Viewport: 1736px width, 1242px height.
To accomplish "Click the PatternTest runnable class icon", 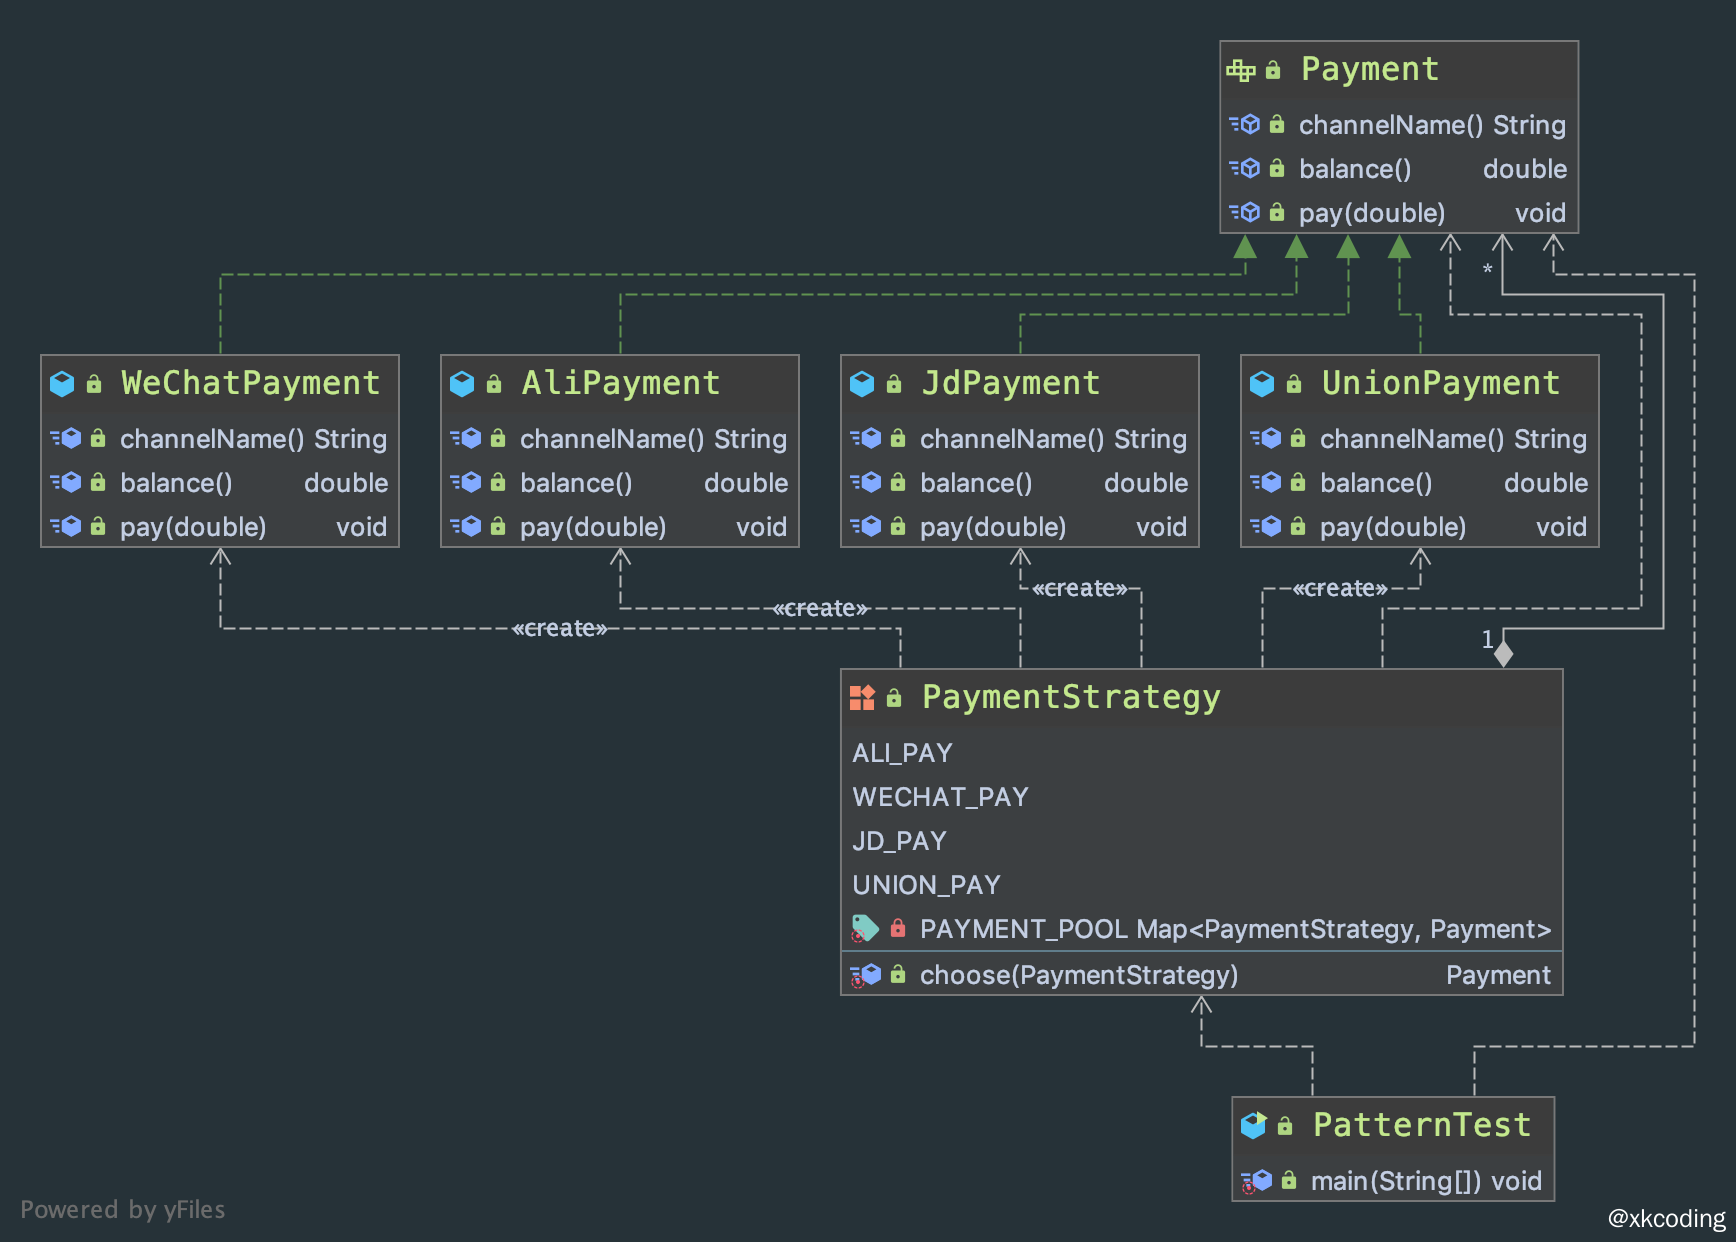I will [x=1253, y=1126].
